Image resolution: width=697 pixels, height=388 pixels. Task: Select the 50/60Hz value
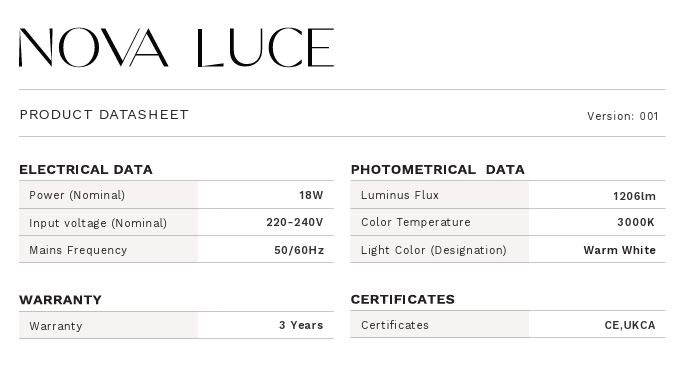(x=299, y=250)
